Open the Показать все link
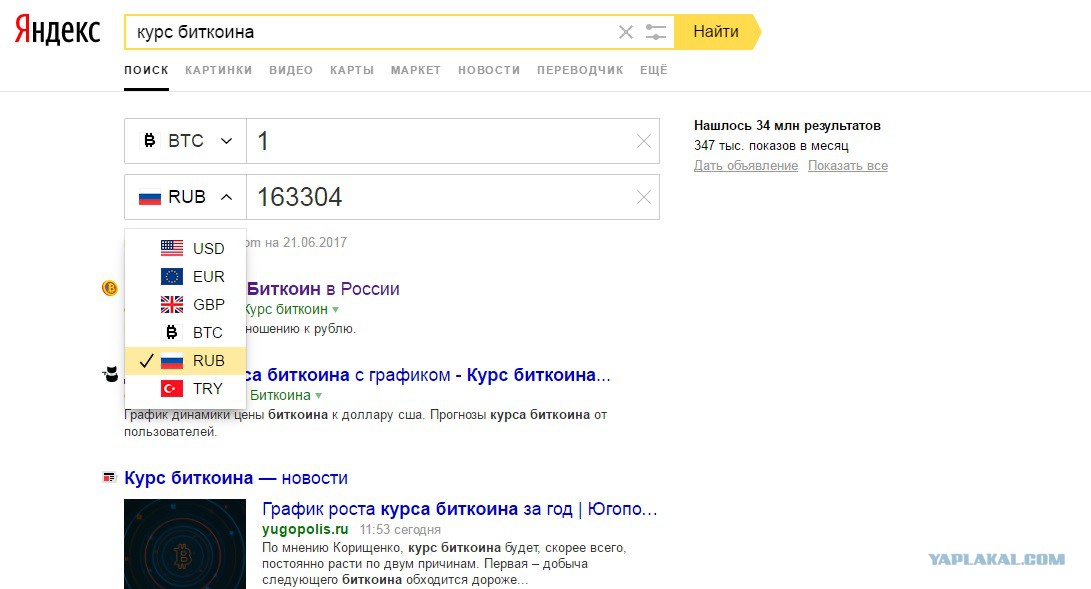The height and width of the screenshot is (589, 1091). click(847, 166)
